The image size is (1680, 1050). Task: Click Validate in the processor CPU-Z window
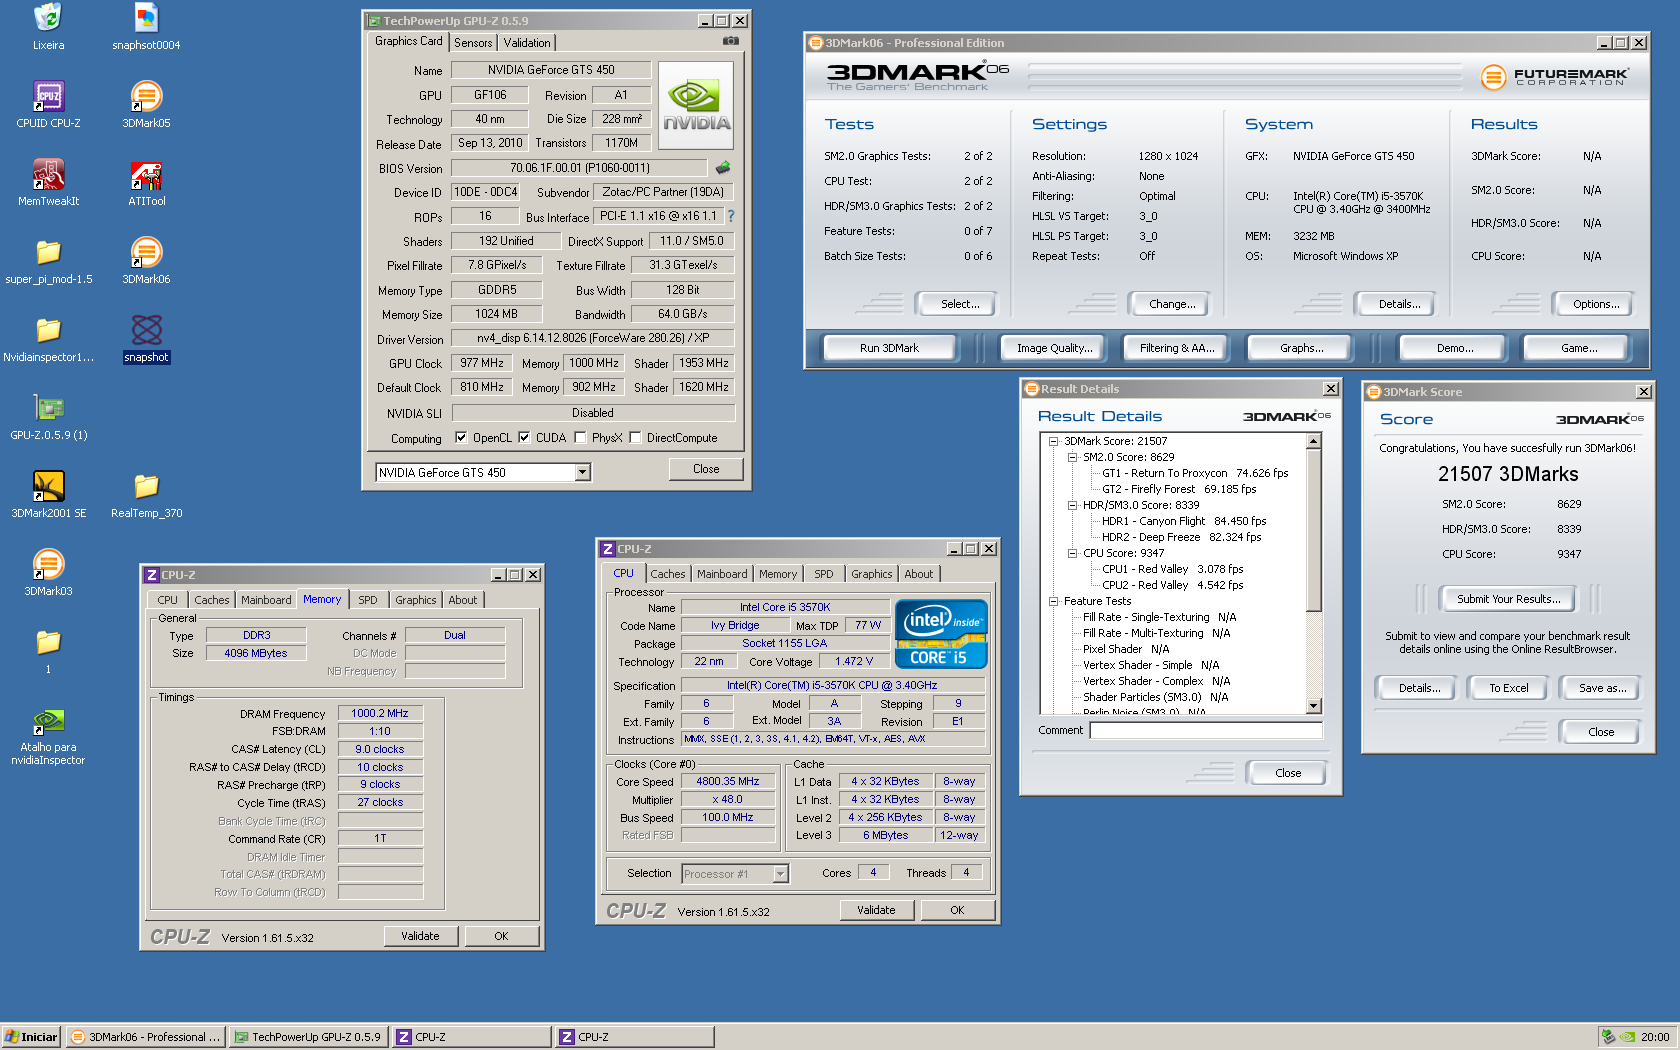click(876, 910)
